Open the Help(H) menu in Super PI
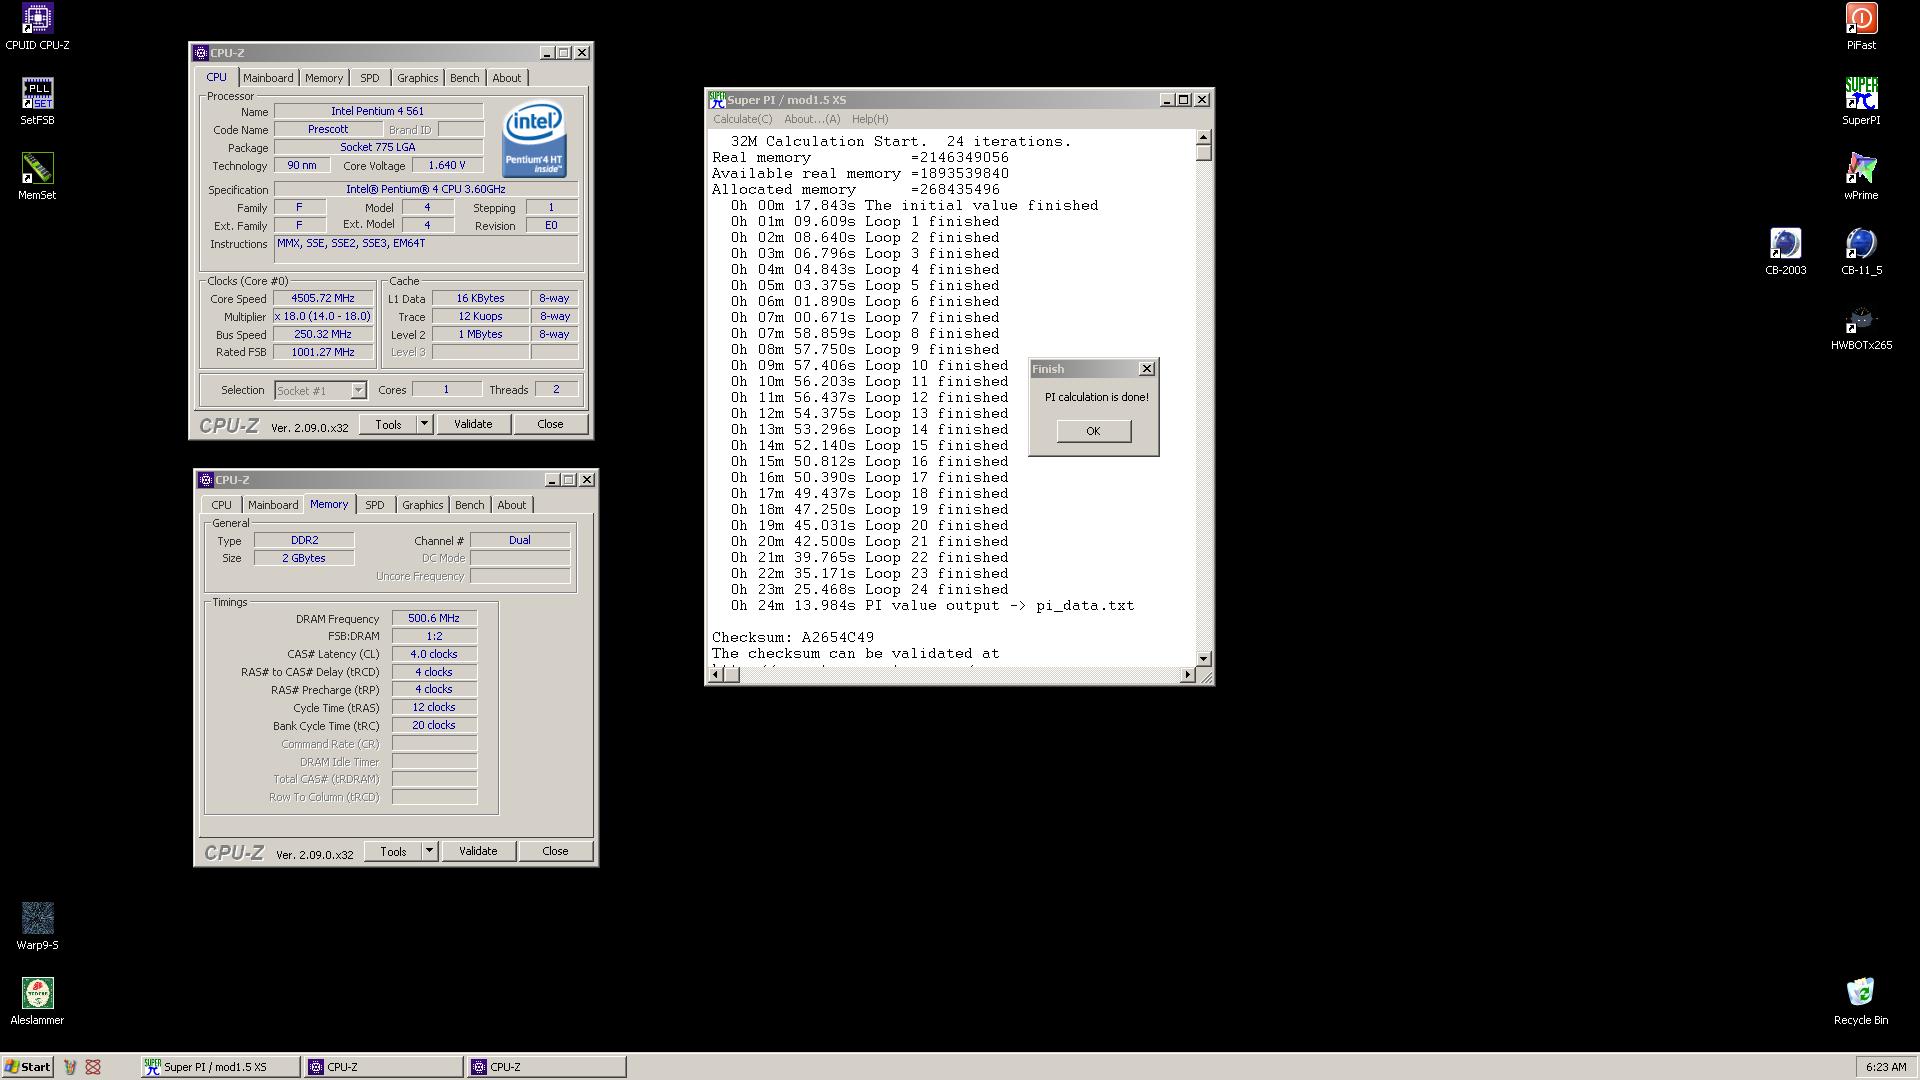Image resolution: width=1920 pixels, height=1080 pixels. pyautogui.click(x=870, y=119)
